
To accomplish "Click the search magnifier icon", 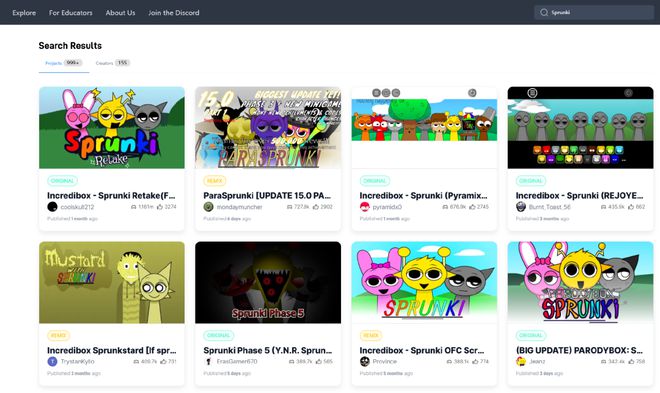I will click(544, 13).
